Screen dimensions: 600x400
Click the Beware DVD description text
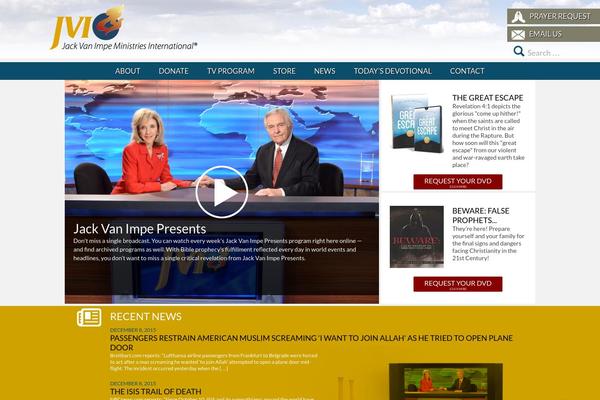click(x=488, y=243)
